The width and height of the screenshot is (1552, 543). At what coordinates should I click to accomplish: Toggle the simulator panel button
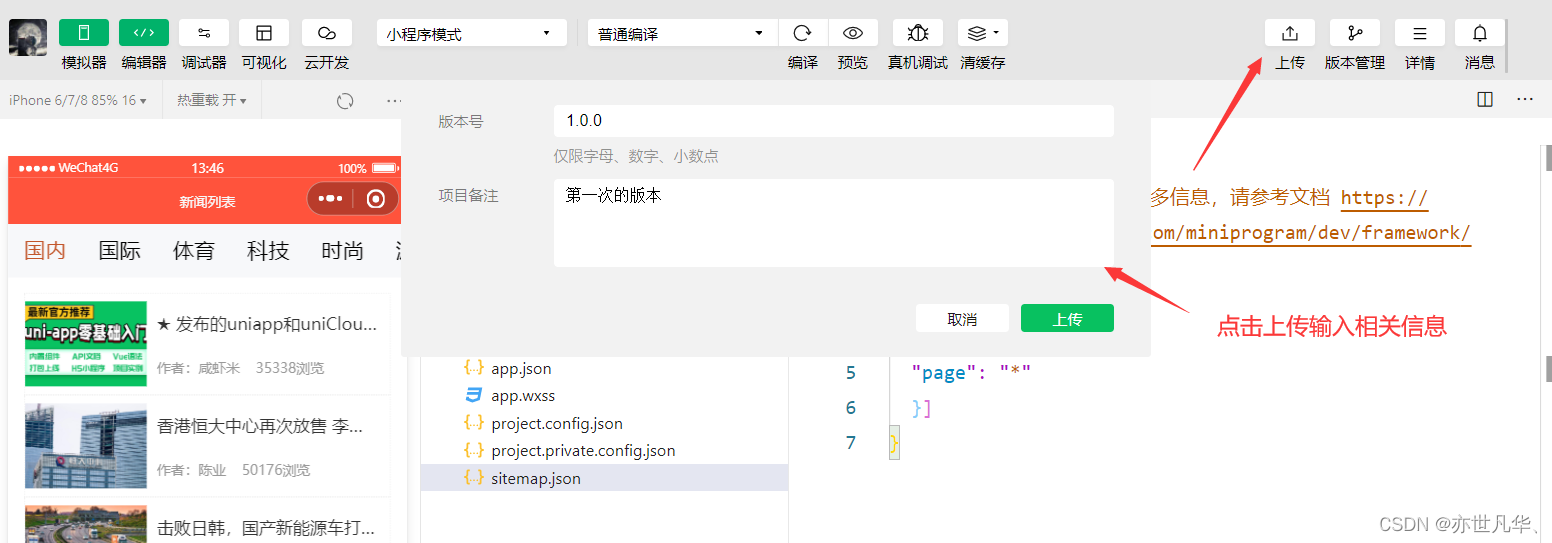[84, 33]
